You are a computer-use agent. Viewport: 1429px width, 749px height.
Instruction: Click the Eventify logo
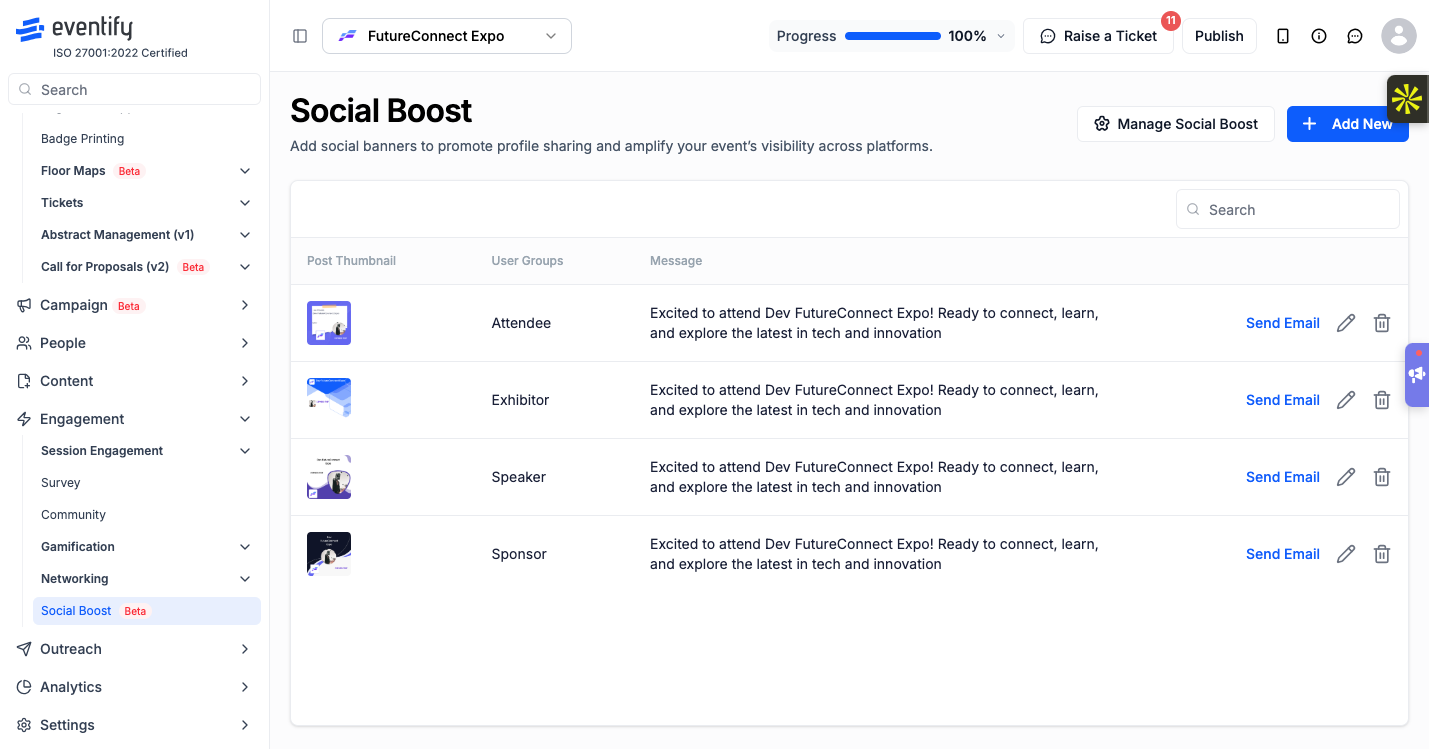(x=74, y=29)
